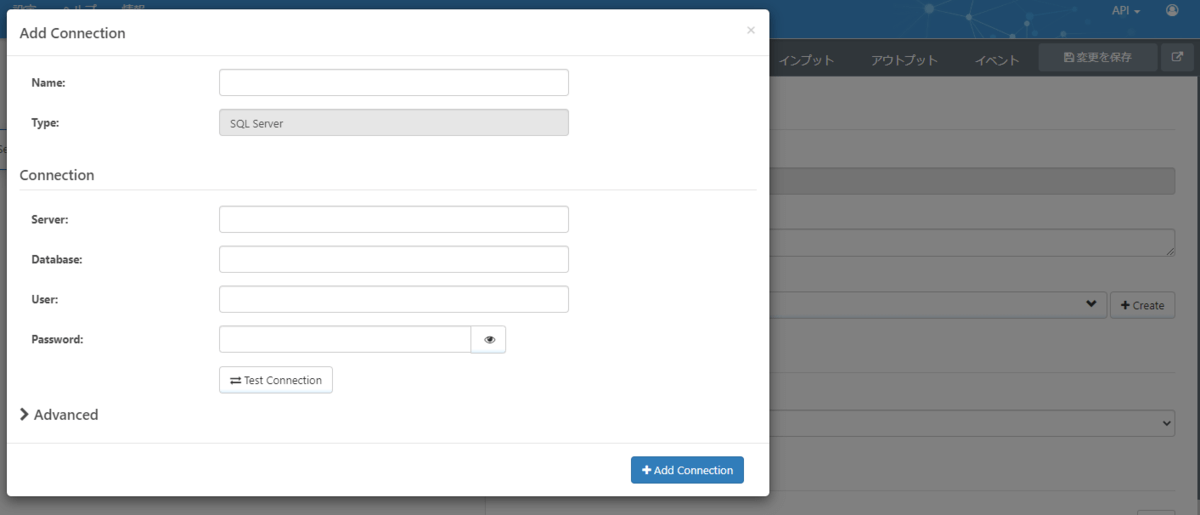Open the API dropdown menu
The width and height of the screenshot is (1200, 515).
[1126, 10]
